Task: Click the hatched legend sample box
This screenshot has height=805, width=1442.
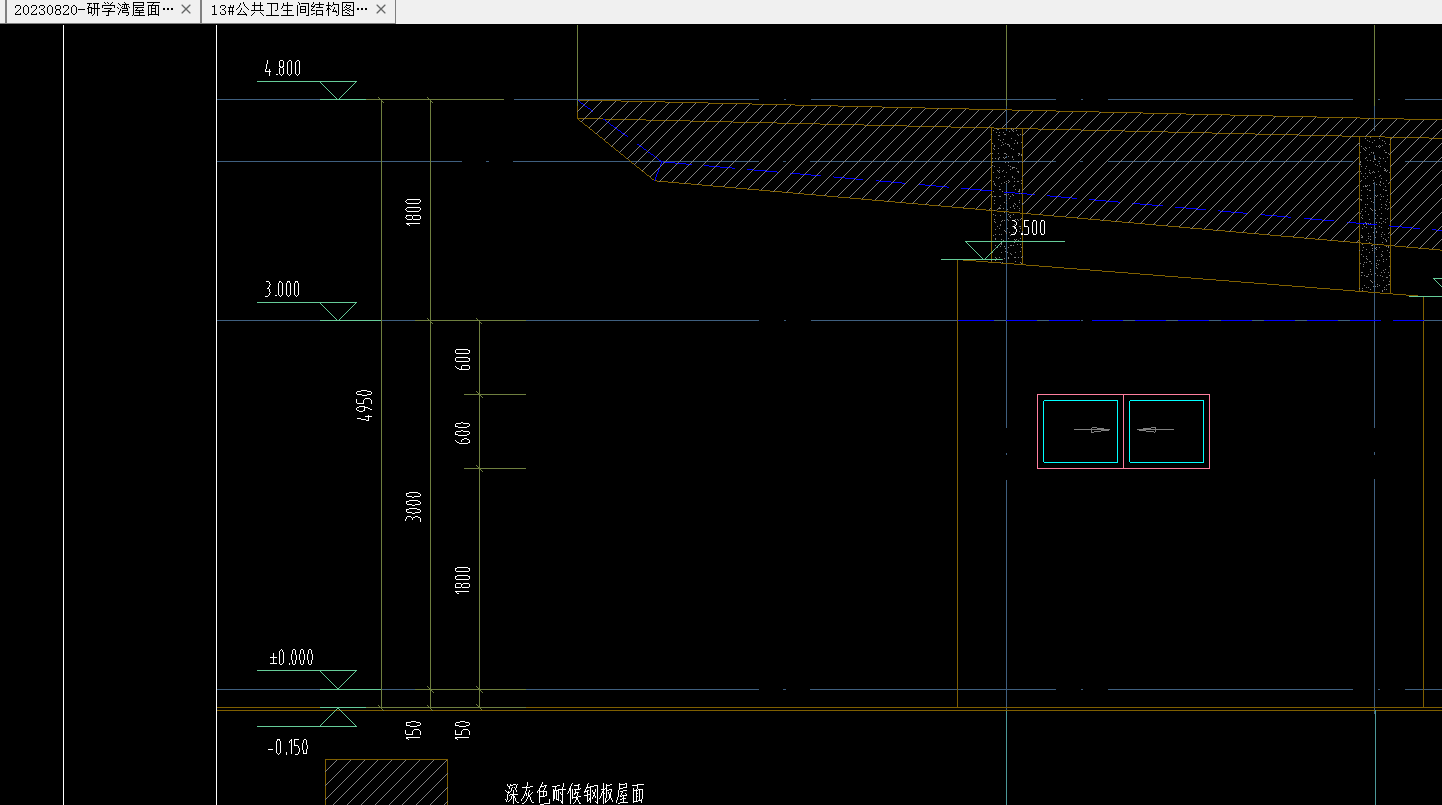Action: [x=386, y=782]
